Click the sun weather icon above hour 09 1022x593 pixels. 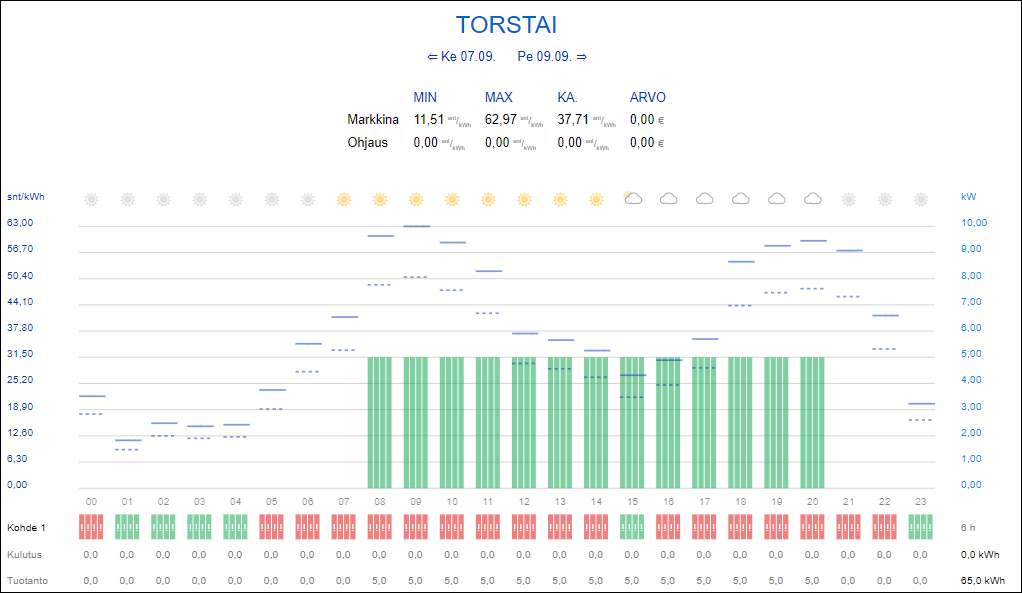pyautogui.click(x=416, y=199)
